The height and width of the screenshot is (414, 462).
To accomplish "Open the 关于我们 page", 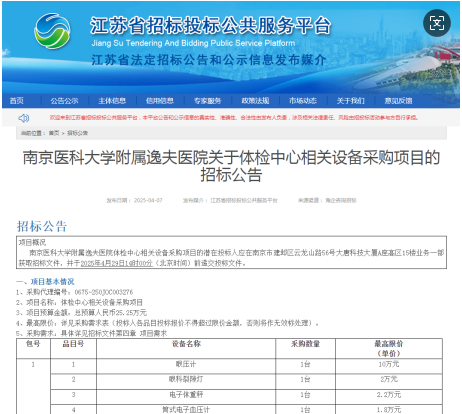I will pyautogui.click(x=351, y=101).
